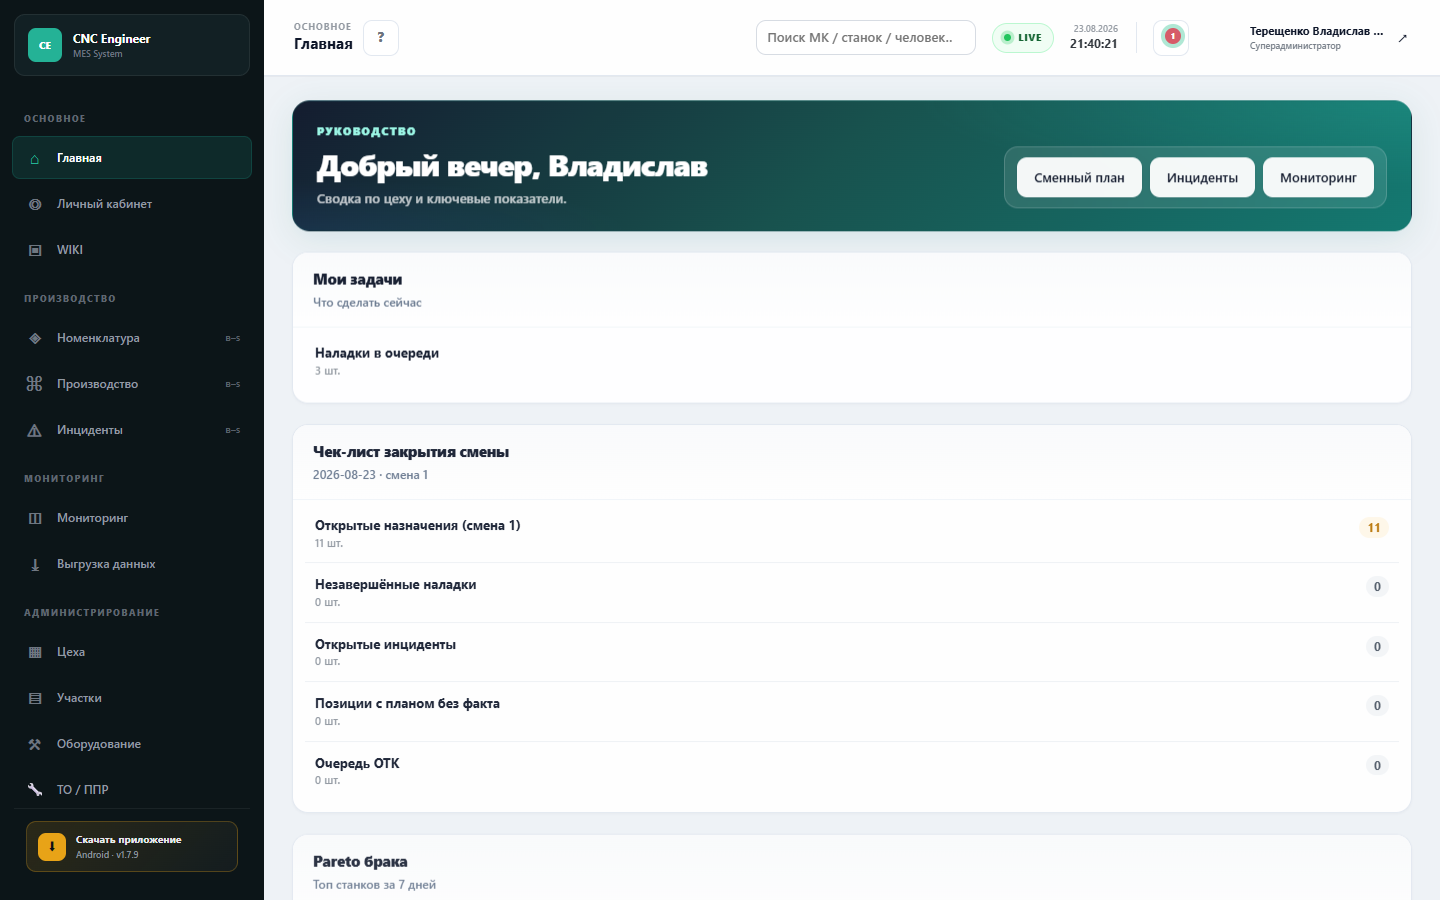Click Незавершённые наладки checklist row
The width and height of the screenshot is (1440, 900).
(852, 593)
